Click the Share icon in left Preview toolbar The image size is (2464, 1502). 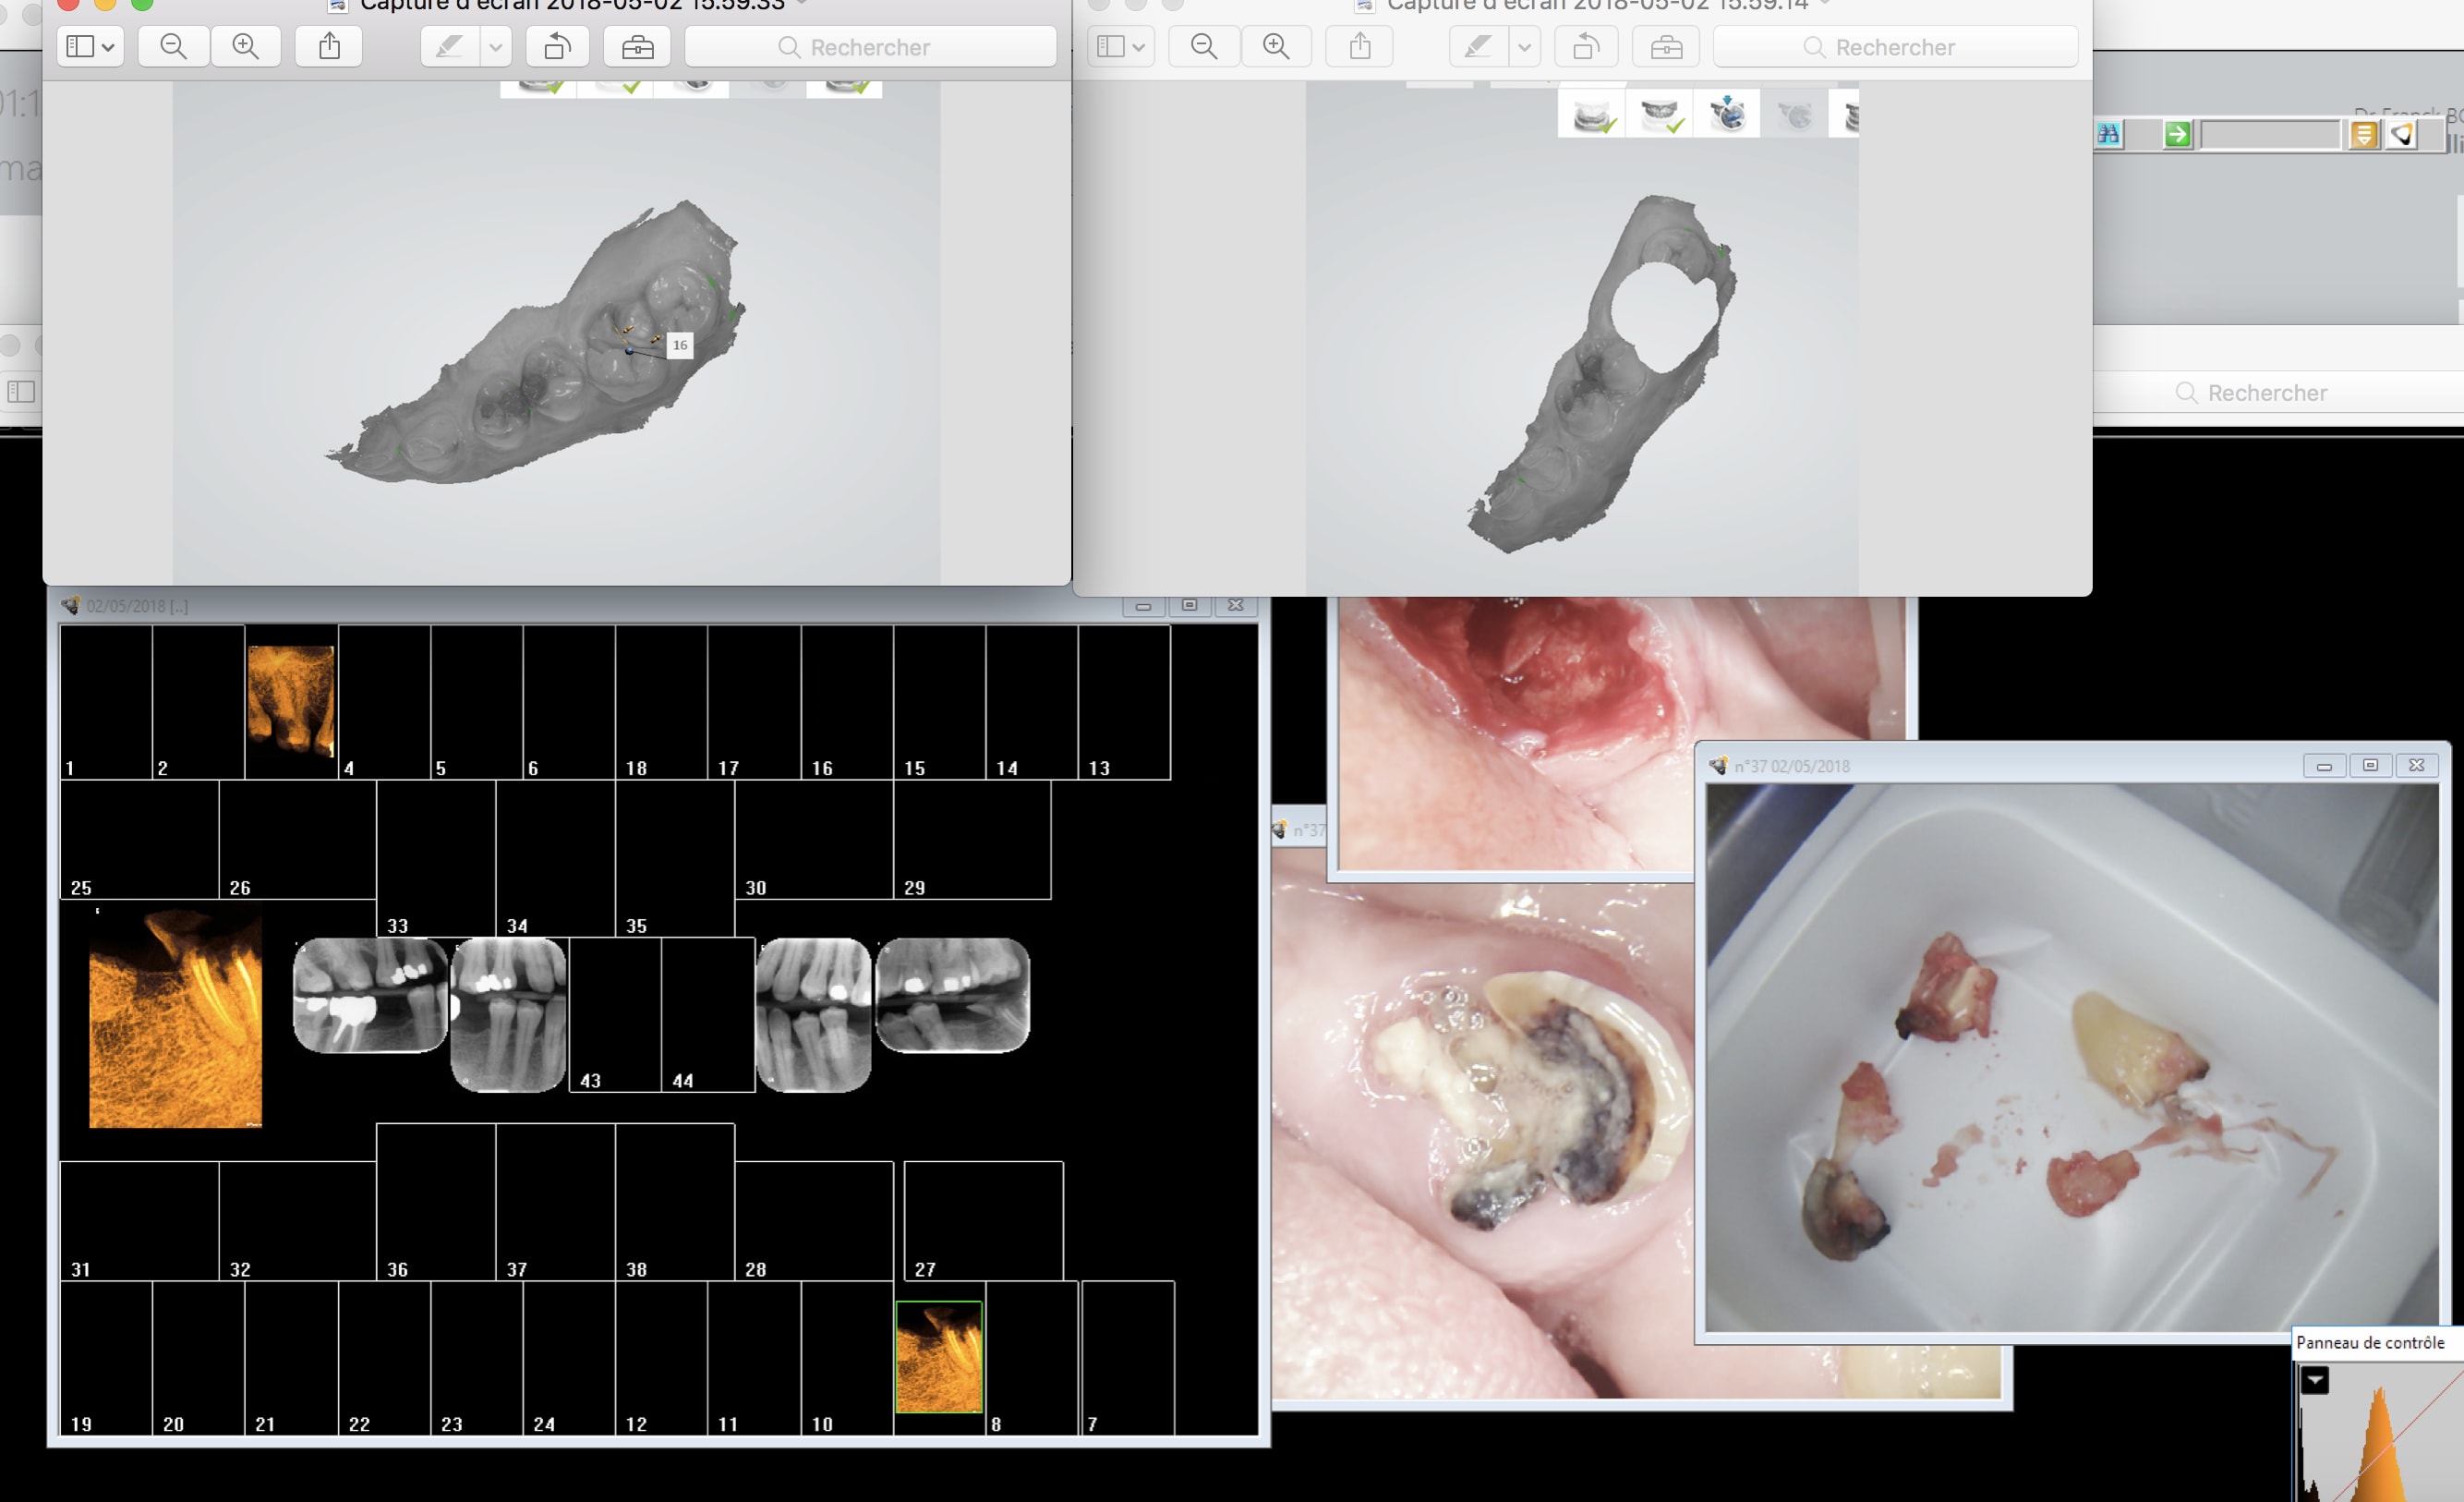tap(329, 47)
